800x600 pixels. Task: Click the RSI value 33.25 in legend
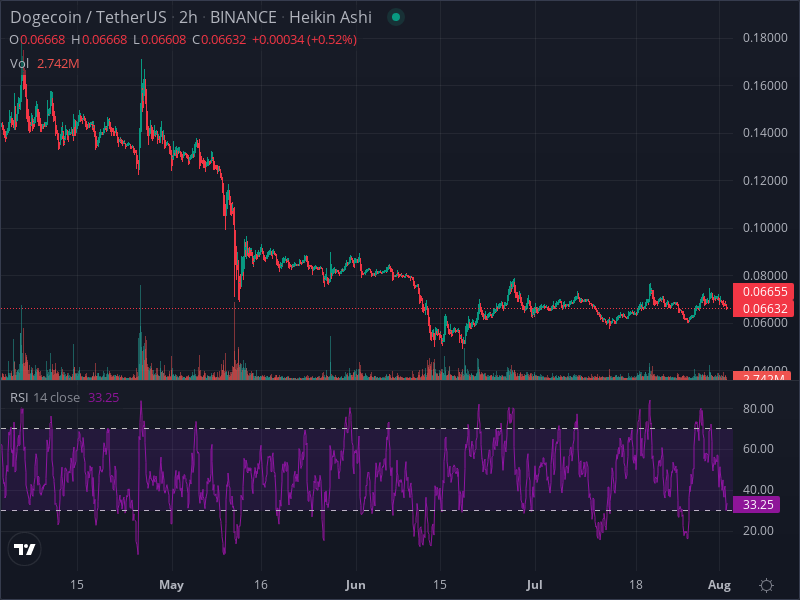click(x=104, y=397)
